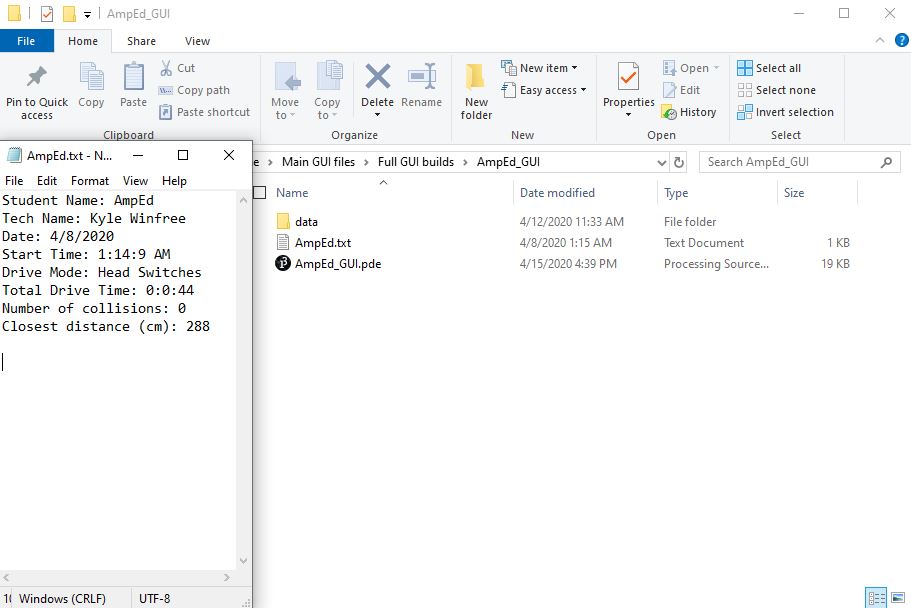The height and width of the screenshot is (608, 911).
Task: Click Invert selection in ribbon
Action: pos(785,112)
